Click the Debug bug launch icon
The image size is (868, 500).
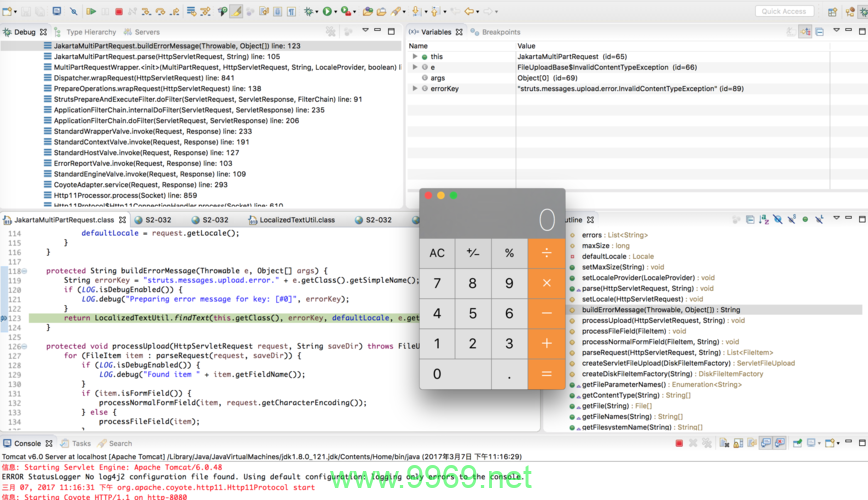(309, 12)
